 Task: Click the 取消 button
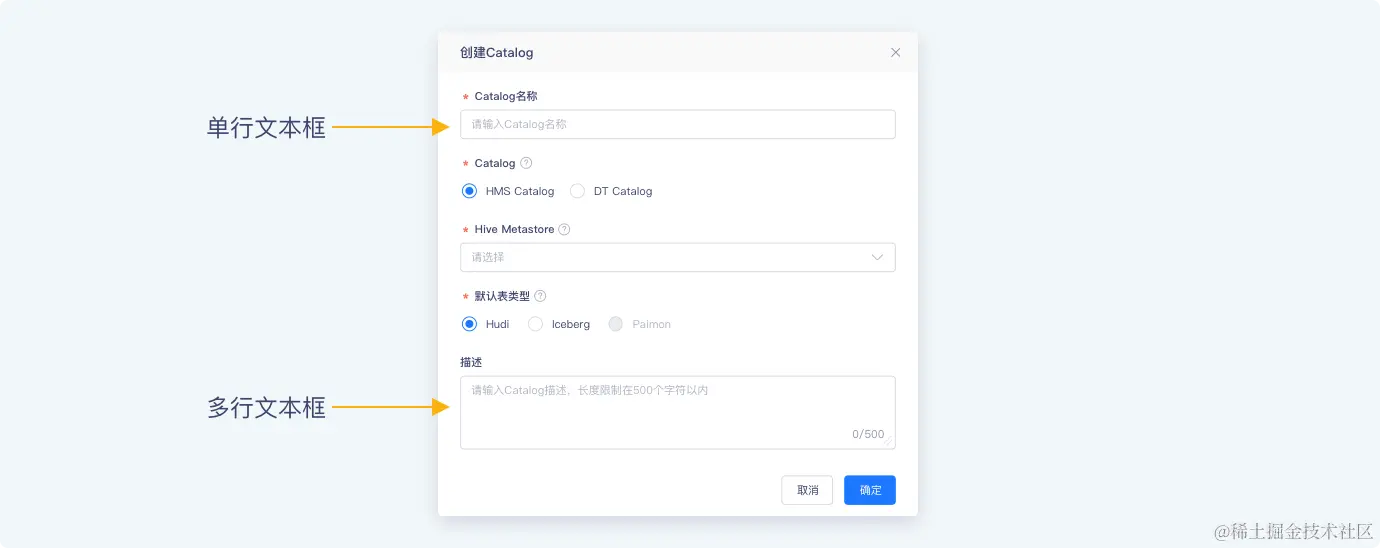pos(807,490)
